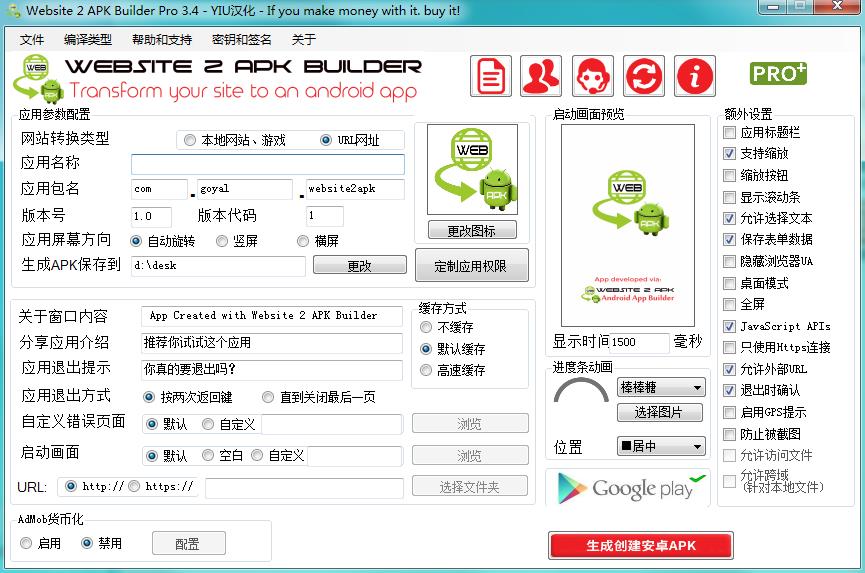Click the URL address input field
Image resolution: width=865 pixels, height=573 pixels.
click(304, 488)
